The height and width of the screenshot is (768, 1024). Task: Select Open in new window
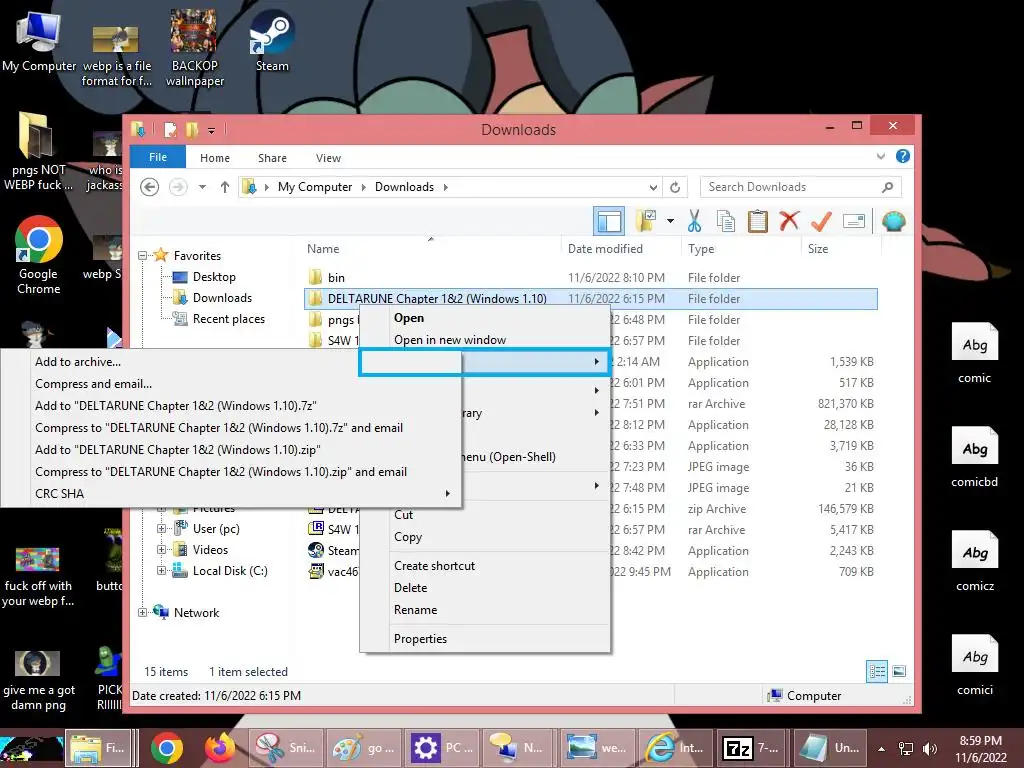click(485, 340)
